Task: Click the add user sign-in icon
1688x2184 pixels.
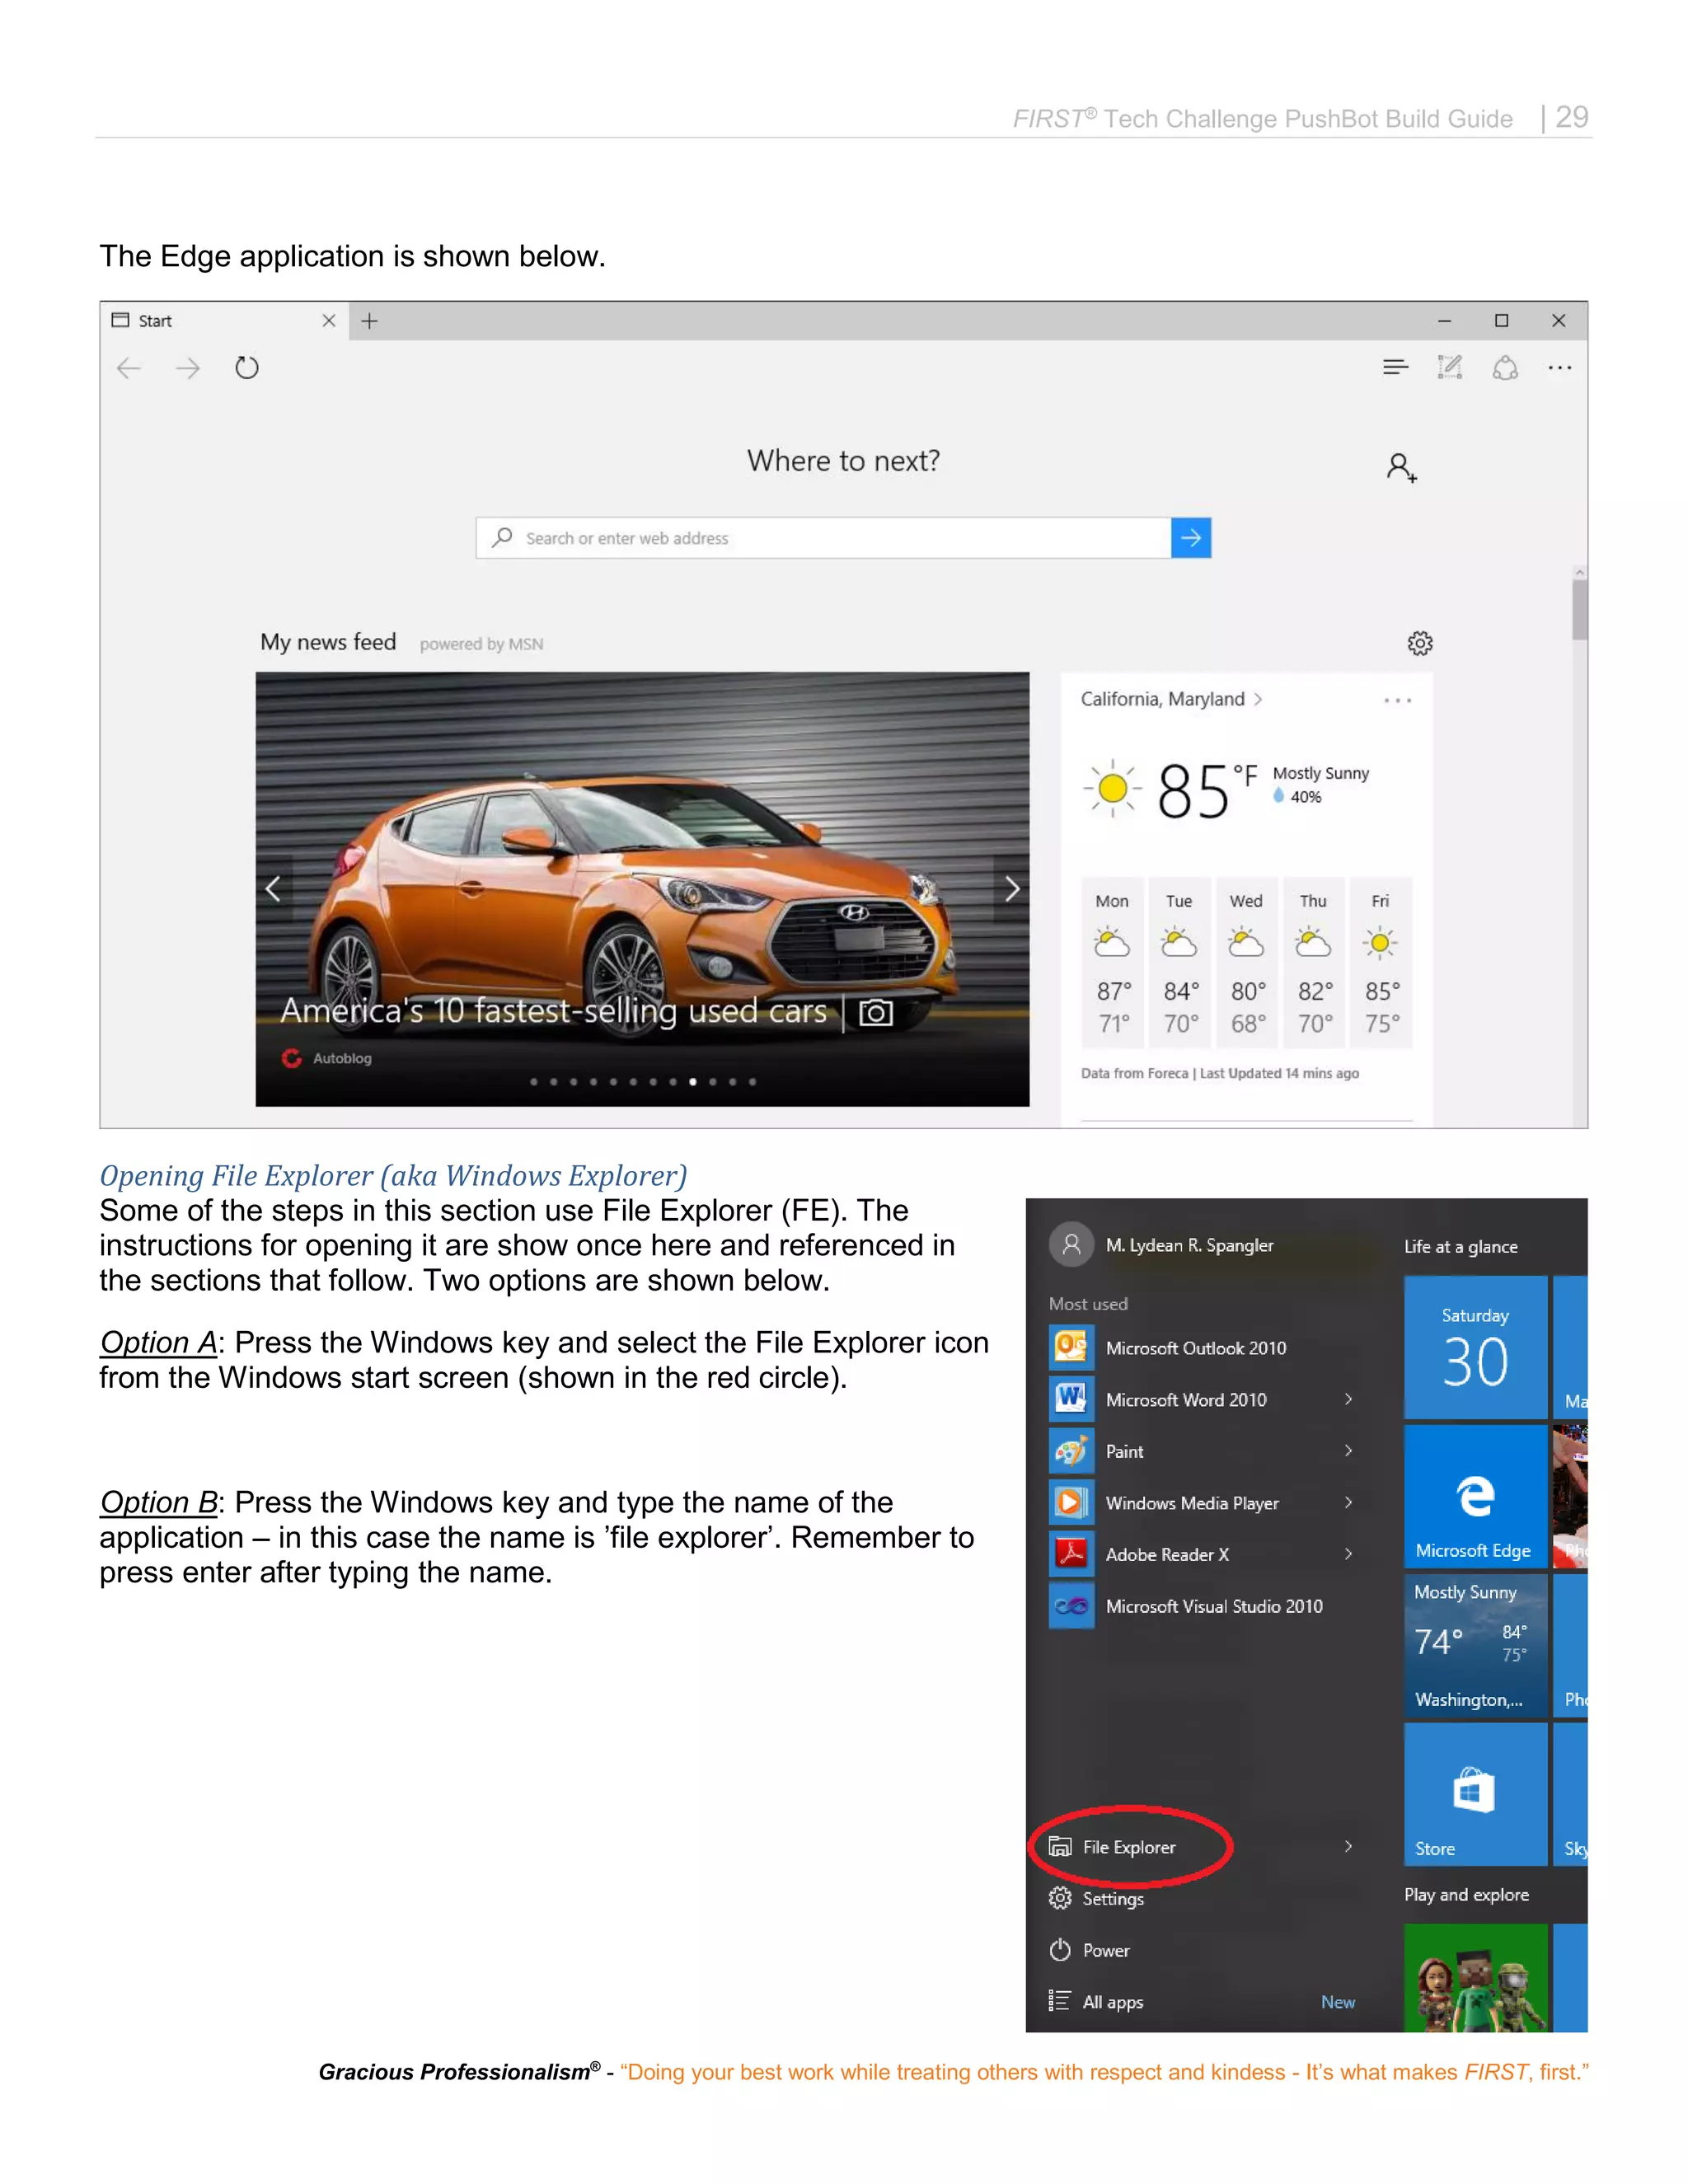Action: pyautogui.click(x=1401, y=467)
